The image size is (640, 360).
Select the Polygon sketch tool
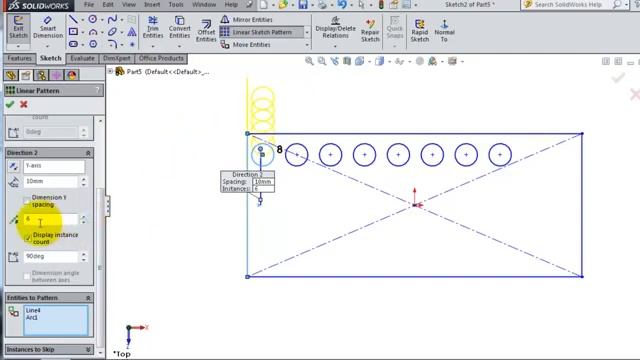(x=93, y=44)
